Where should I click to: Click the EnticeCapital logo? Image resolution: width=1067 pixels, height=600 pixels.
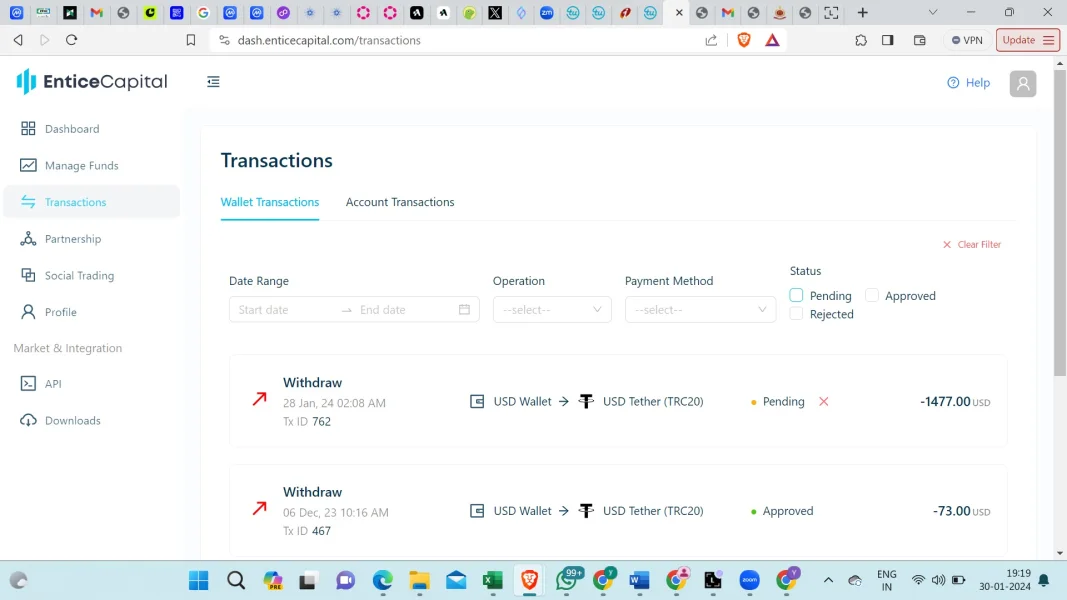tap(92, 82)
